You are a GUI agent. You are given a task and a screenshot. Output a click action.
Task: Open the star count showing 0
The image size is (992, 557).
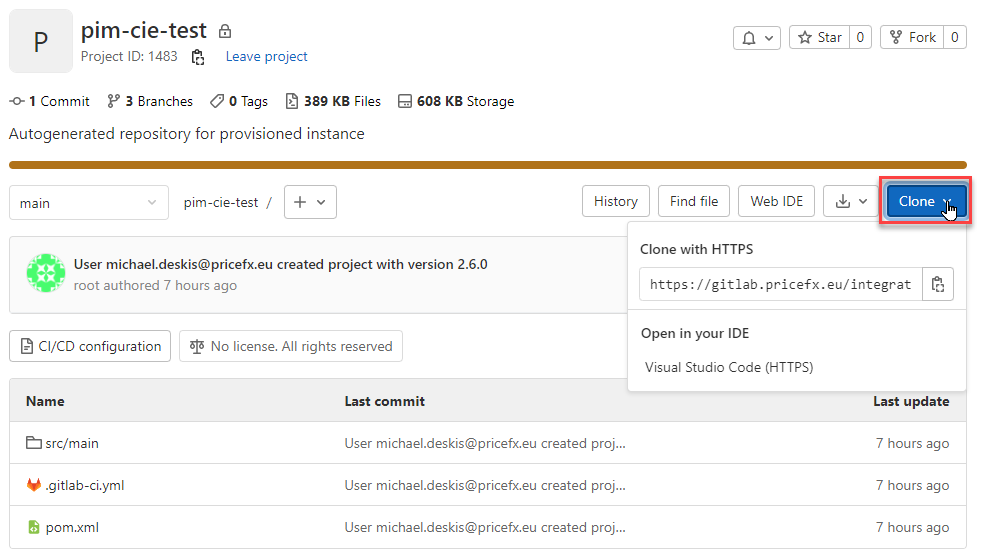click(x=860, y=37)
